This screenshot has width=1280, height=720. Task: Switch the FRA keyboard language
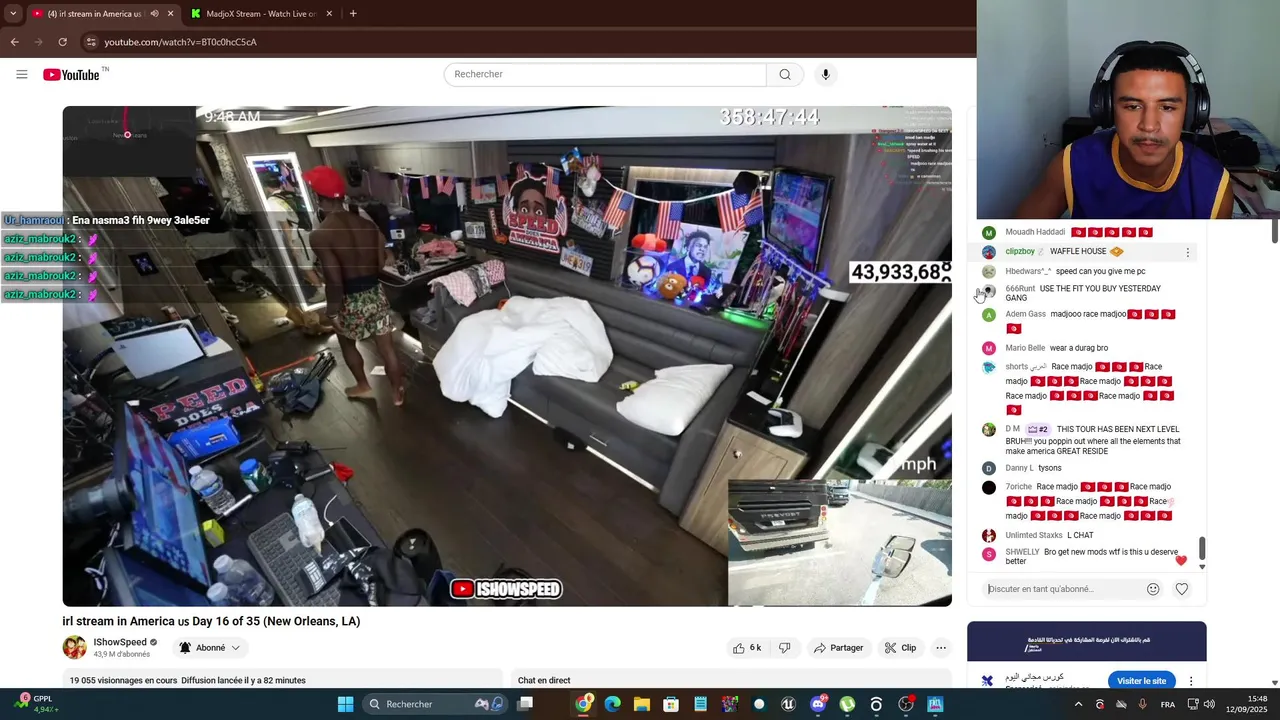coord(1167,704)
